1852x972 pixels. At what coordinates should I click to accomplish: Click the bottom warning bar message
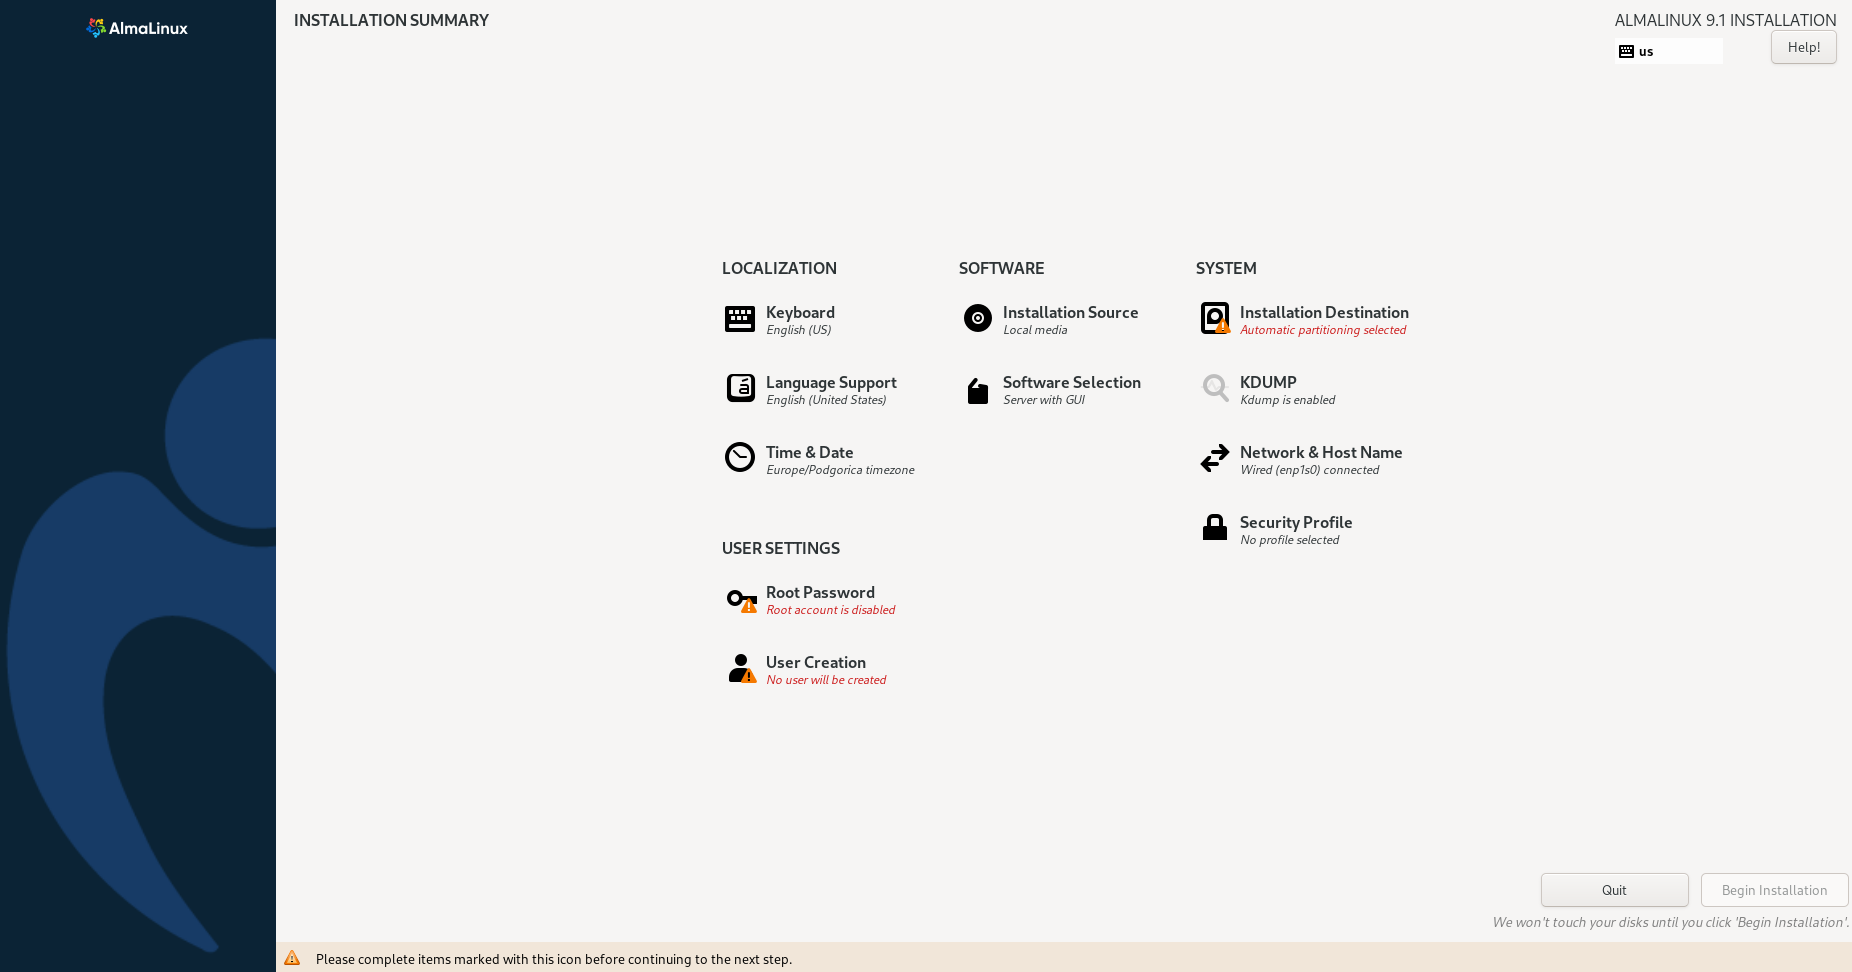tap(554, 958)
